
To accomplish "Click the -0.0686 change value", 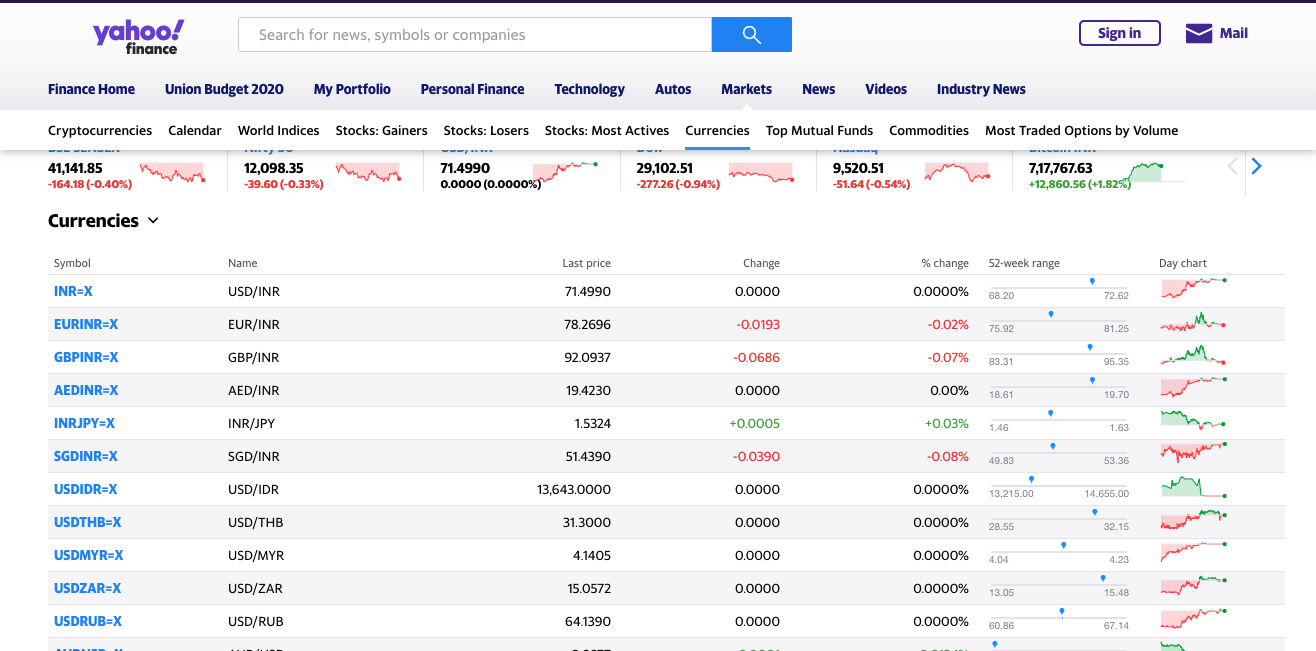I will coord(757,357).
